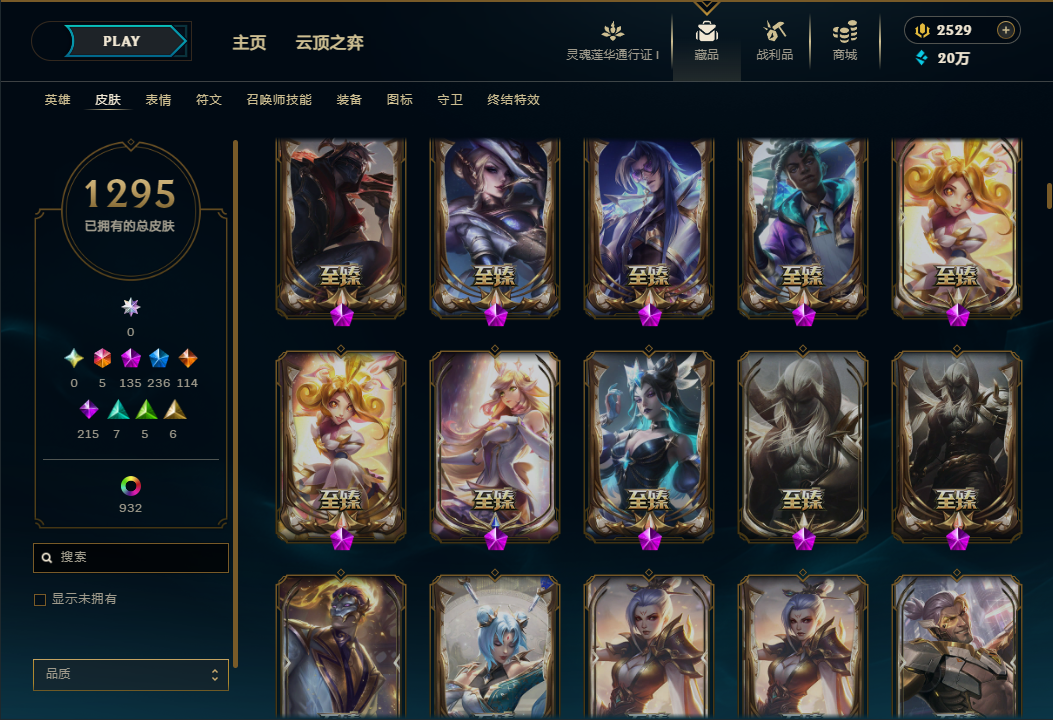Viewport: 1053px width, 720px height.
Task: Select the first 至臻 skin thumbnail
Action: pos(341,228)
